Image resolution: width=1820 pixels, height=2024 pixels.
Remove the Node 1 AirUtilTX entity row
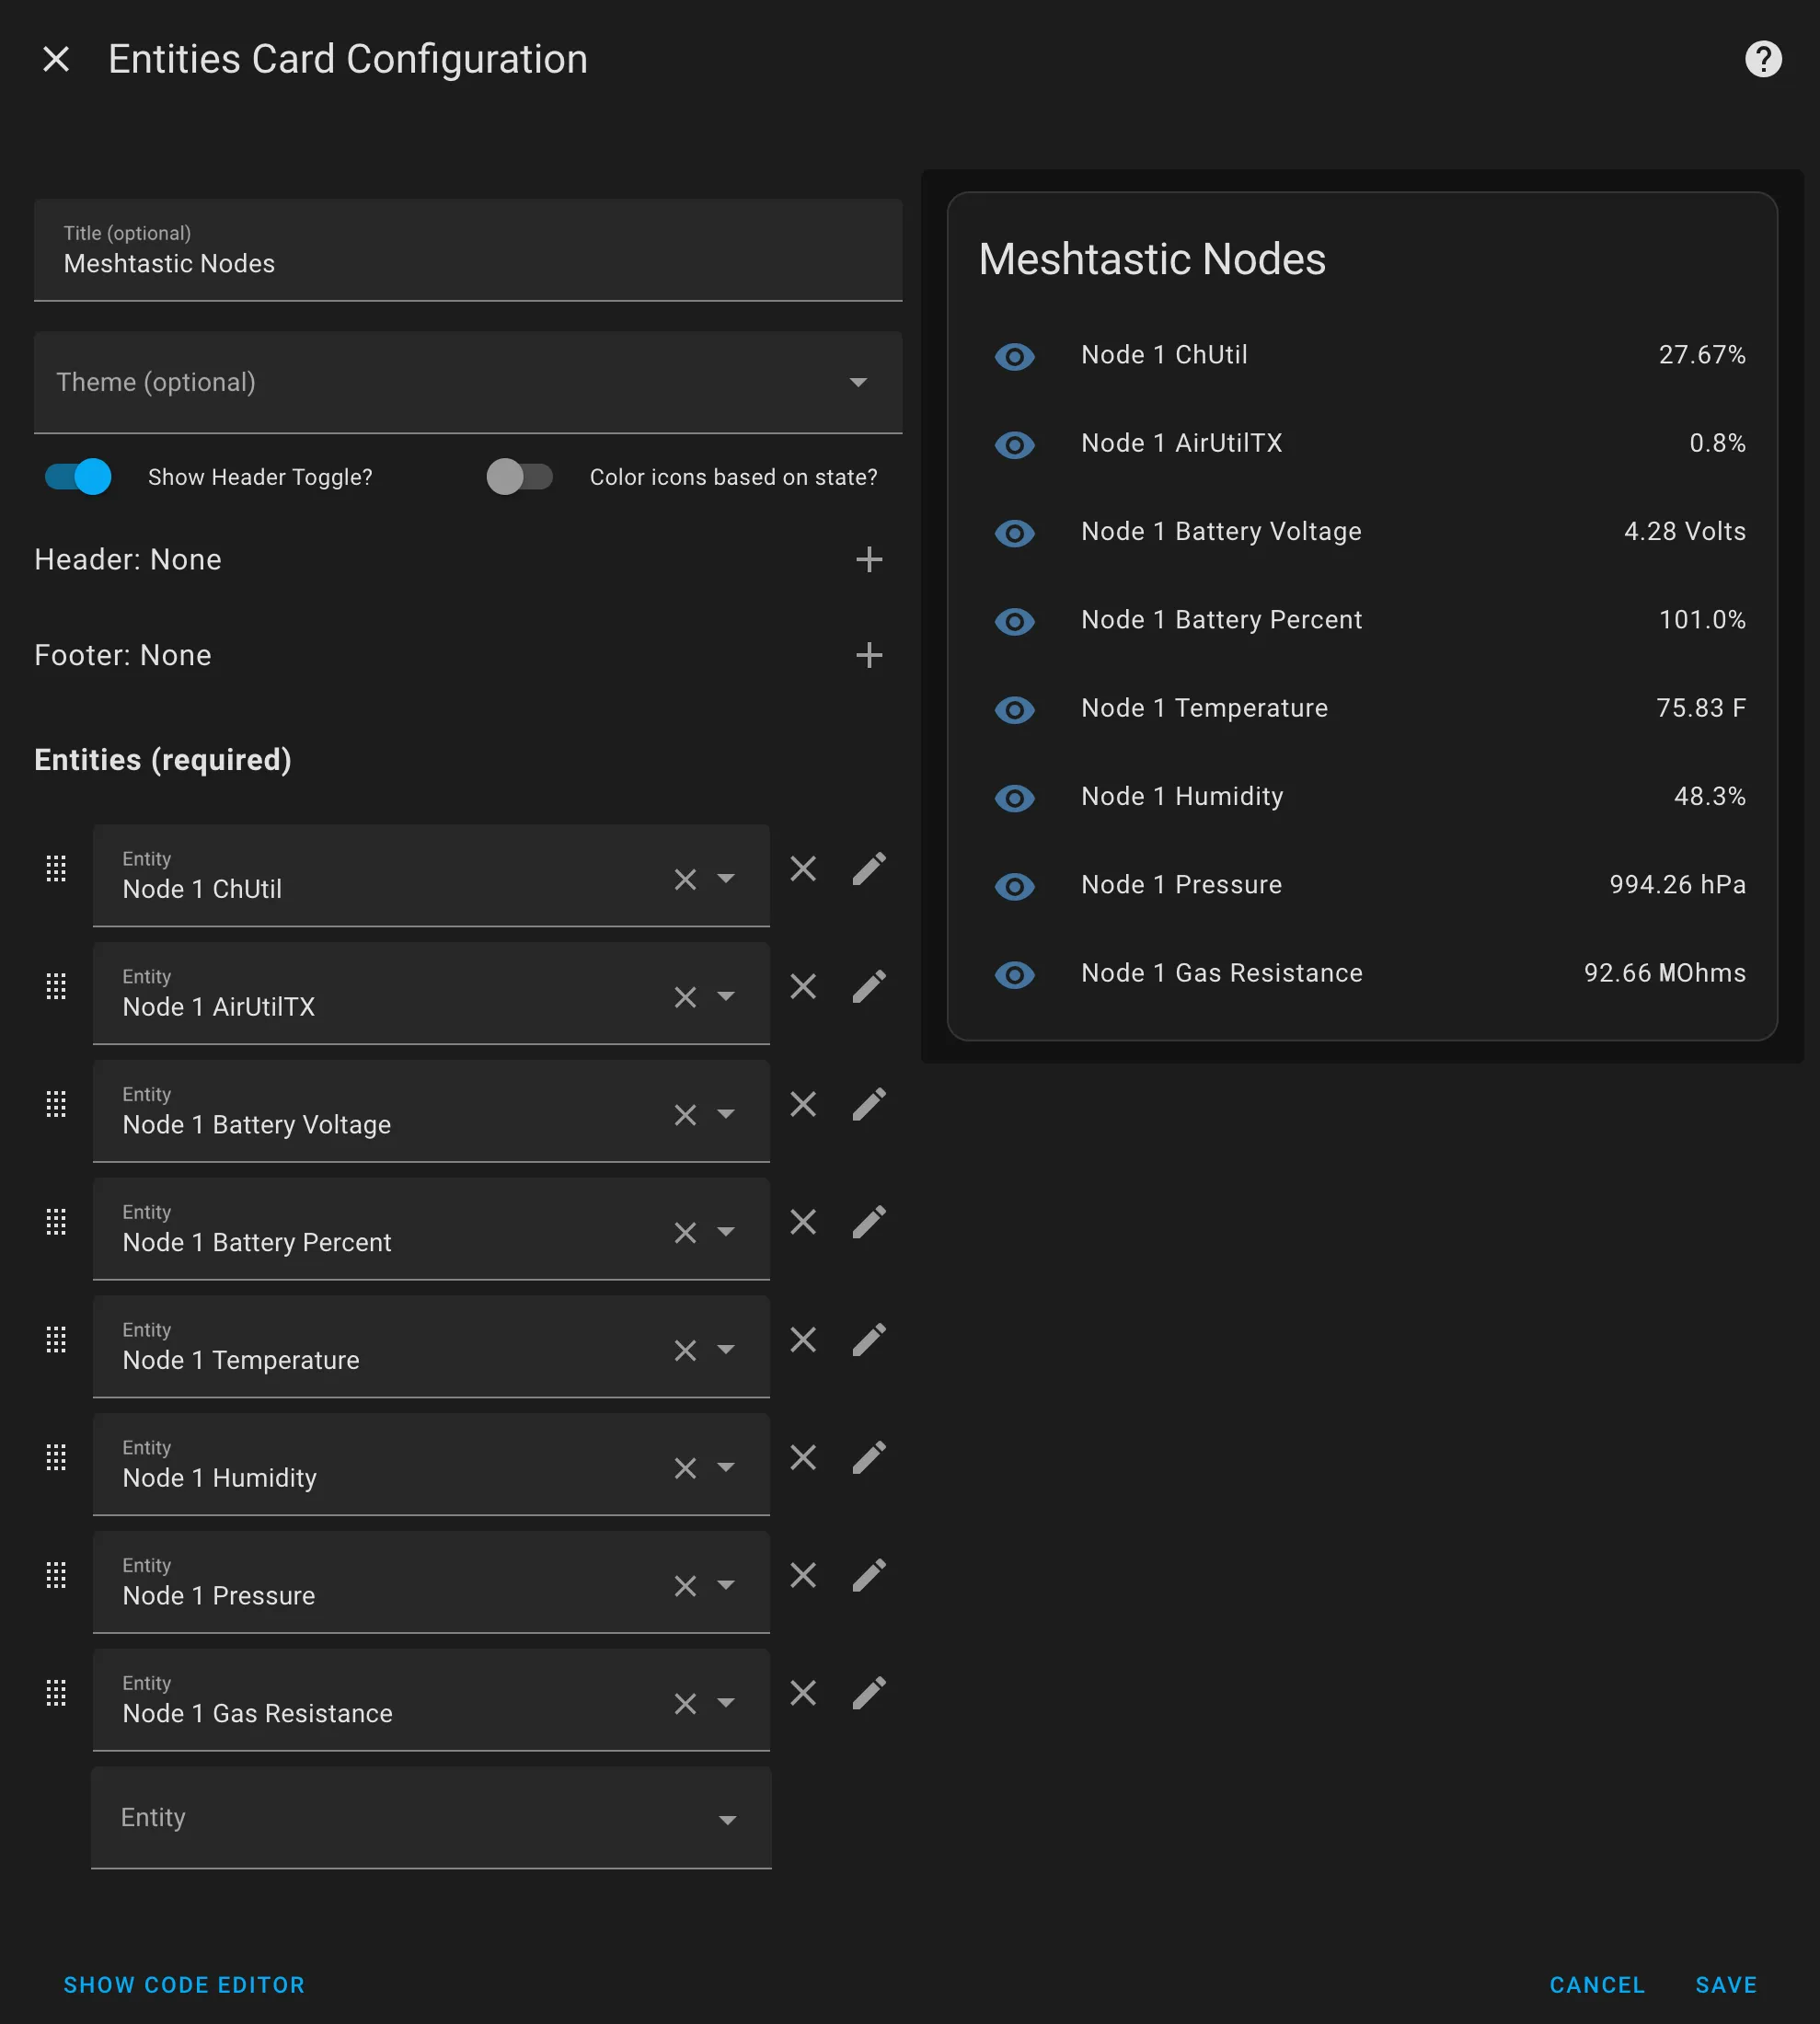pyautogui.click(x=803, y=987)
